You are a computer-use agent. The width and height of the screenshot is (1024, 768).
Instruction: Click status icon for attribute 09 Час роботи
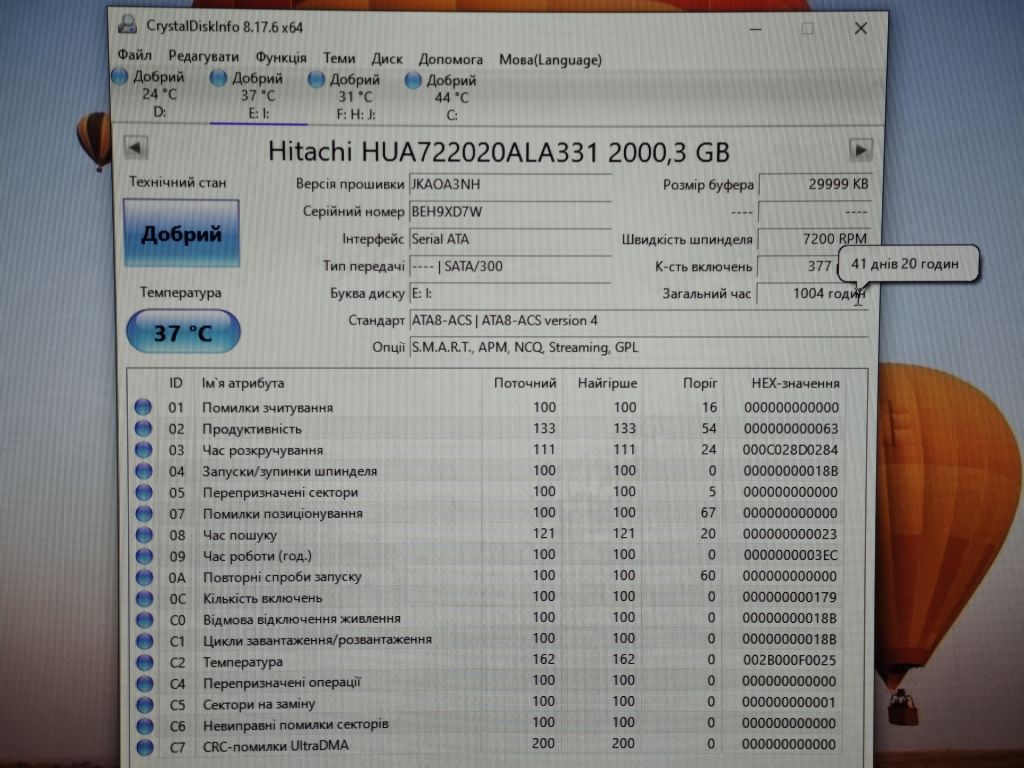[144, 556]
